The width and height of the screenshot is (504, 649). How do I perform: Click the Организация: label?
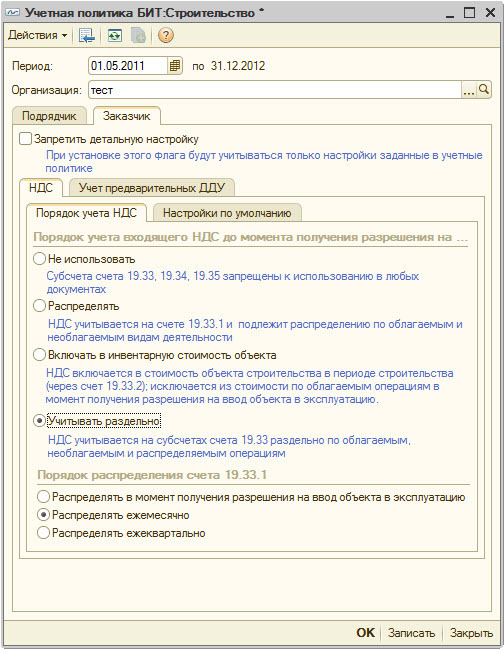(x=47, y=90)
